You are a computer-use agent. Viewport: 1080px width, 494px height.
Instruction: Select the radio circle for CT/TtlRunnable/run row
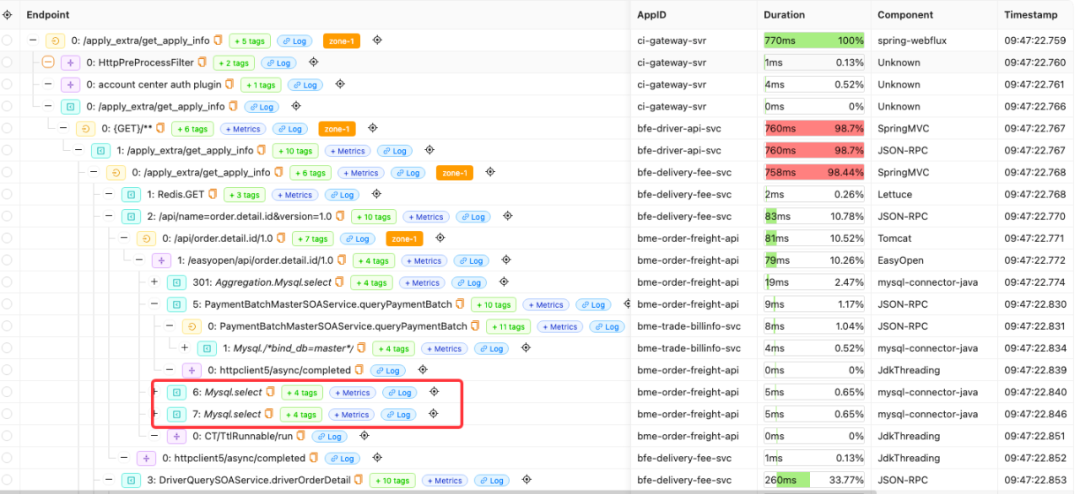point(7,436)
